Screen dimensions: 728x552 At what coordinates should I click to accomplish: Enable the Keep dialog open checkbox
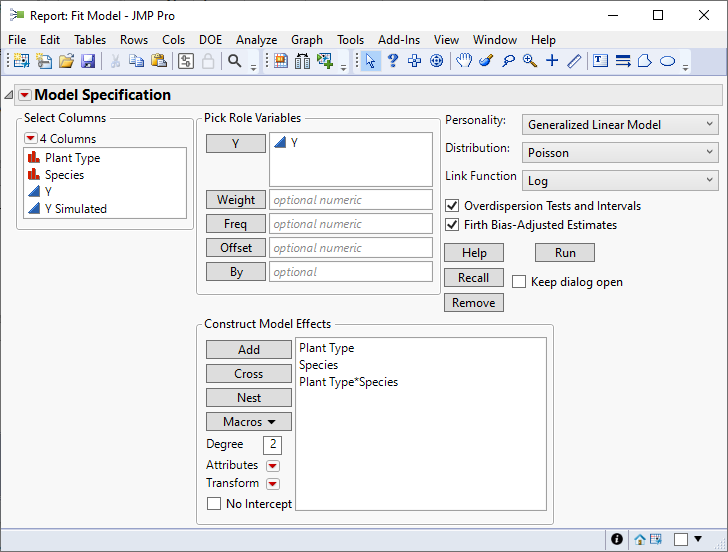[519, 282]
